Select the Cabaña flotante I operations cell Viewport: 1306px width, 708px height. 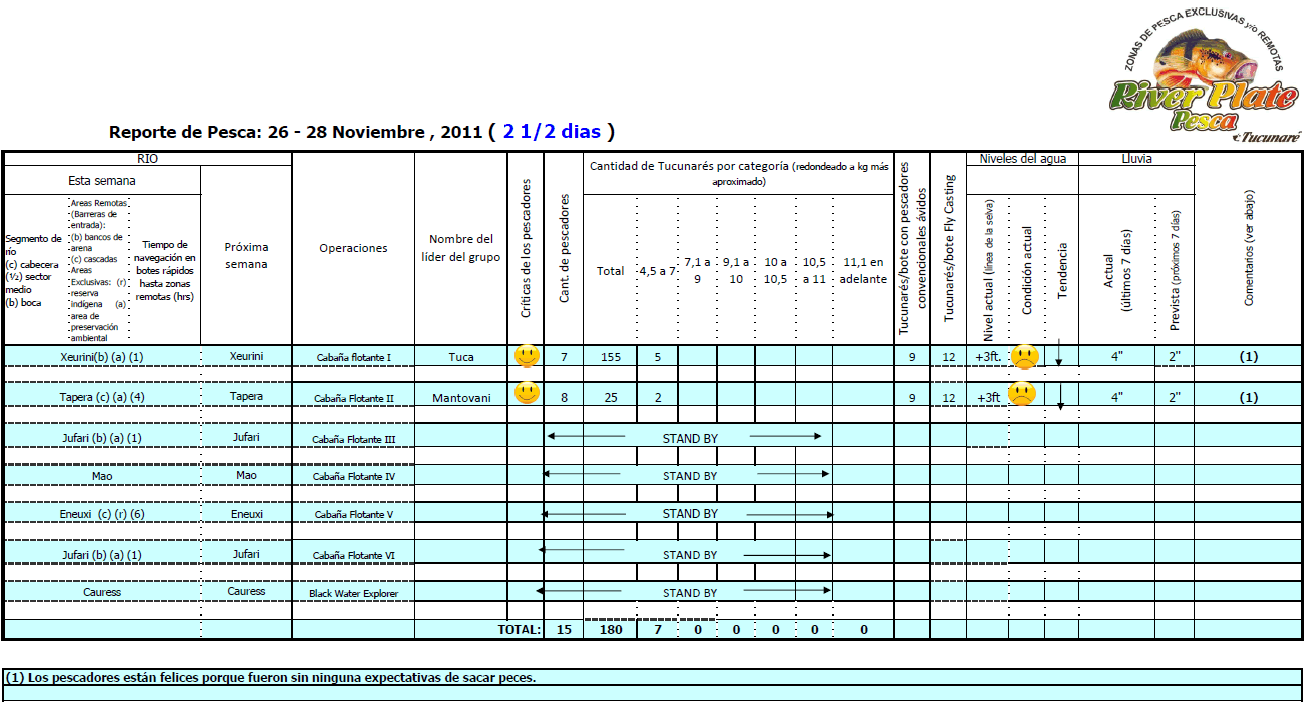(x=353, y=357)
